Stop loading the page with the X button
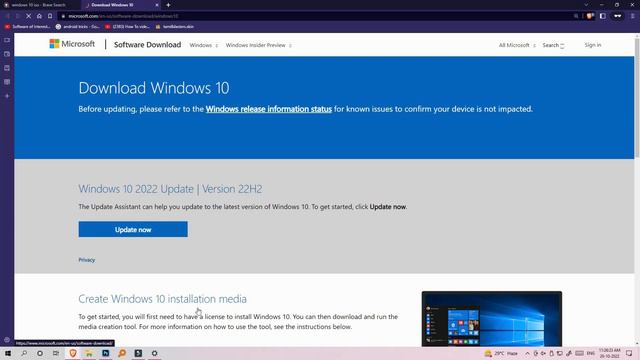Screen dimensions: 640x360 29,16
